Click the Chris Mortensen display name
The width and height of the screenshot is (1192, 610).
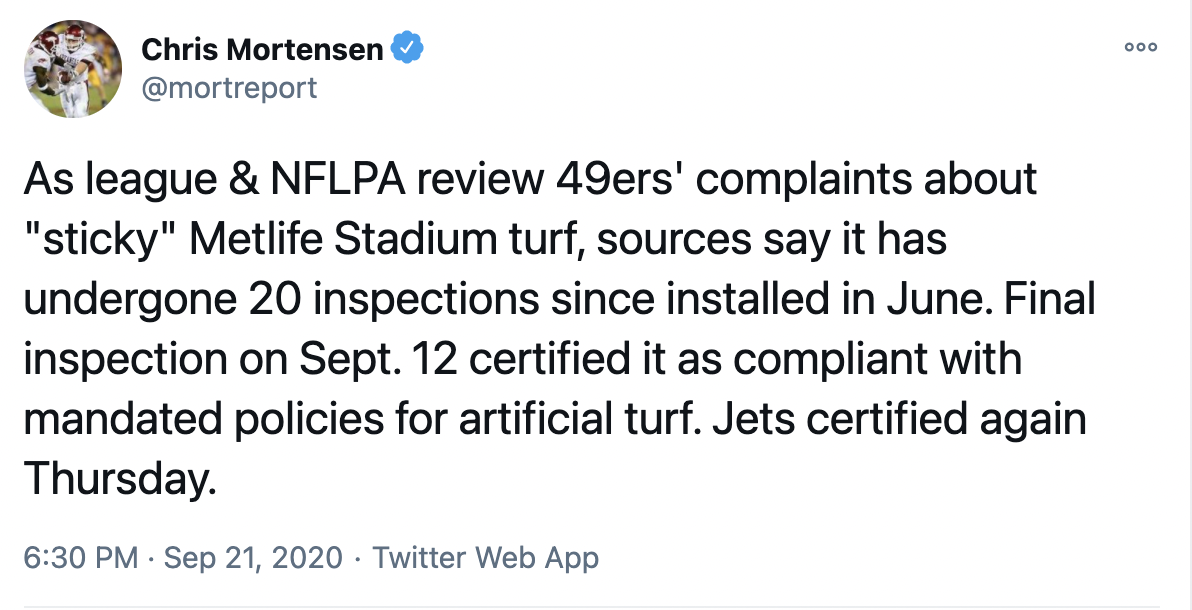coord(262,49)
